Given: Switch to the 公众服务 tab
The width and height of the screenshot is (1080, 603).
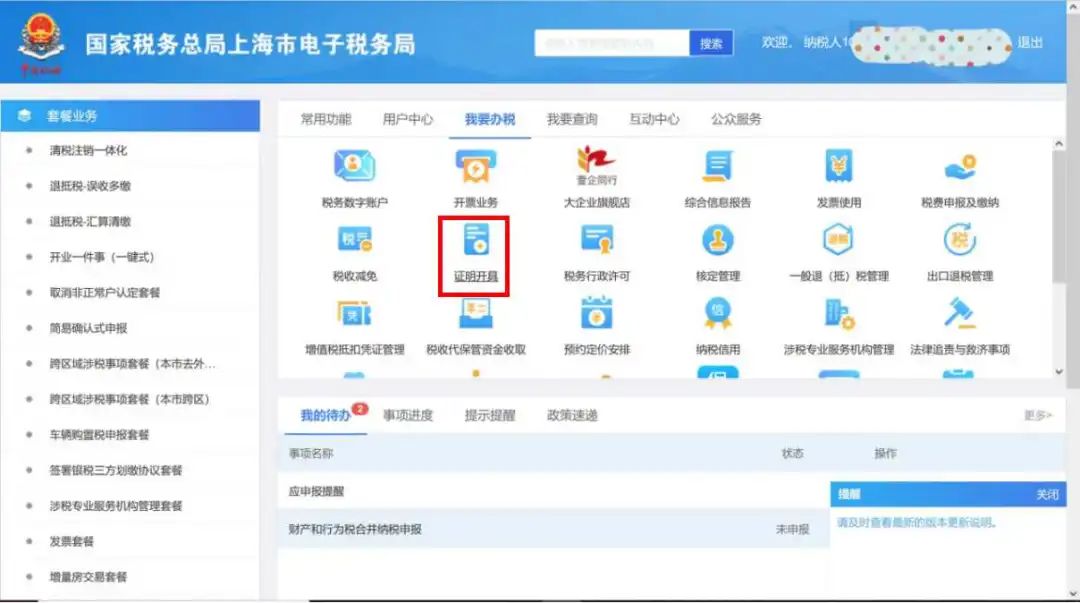Looking at the screenshot, I should (x=736, y=119).
